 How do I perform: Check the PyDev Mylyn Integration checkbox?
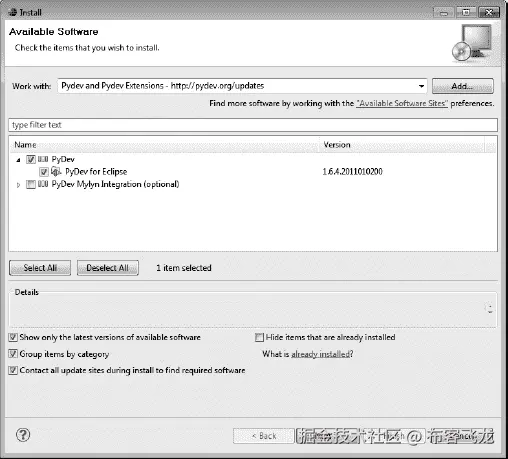31,184
